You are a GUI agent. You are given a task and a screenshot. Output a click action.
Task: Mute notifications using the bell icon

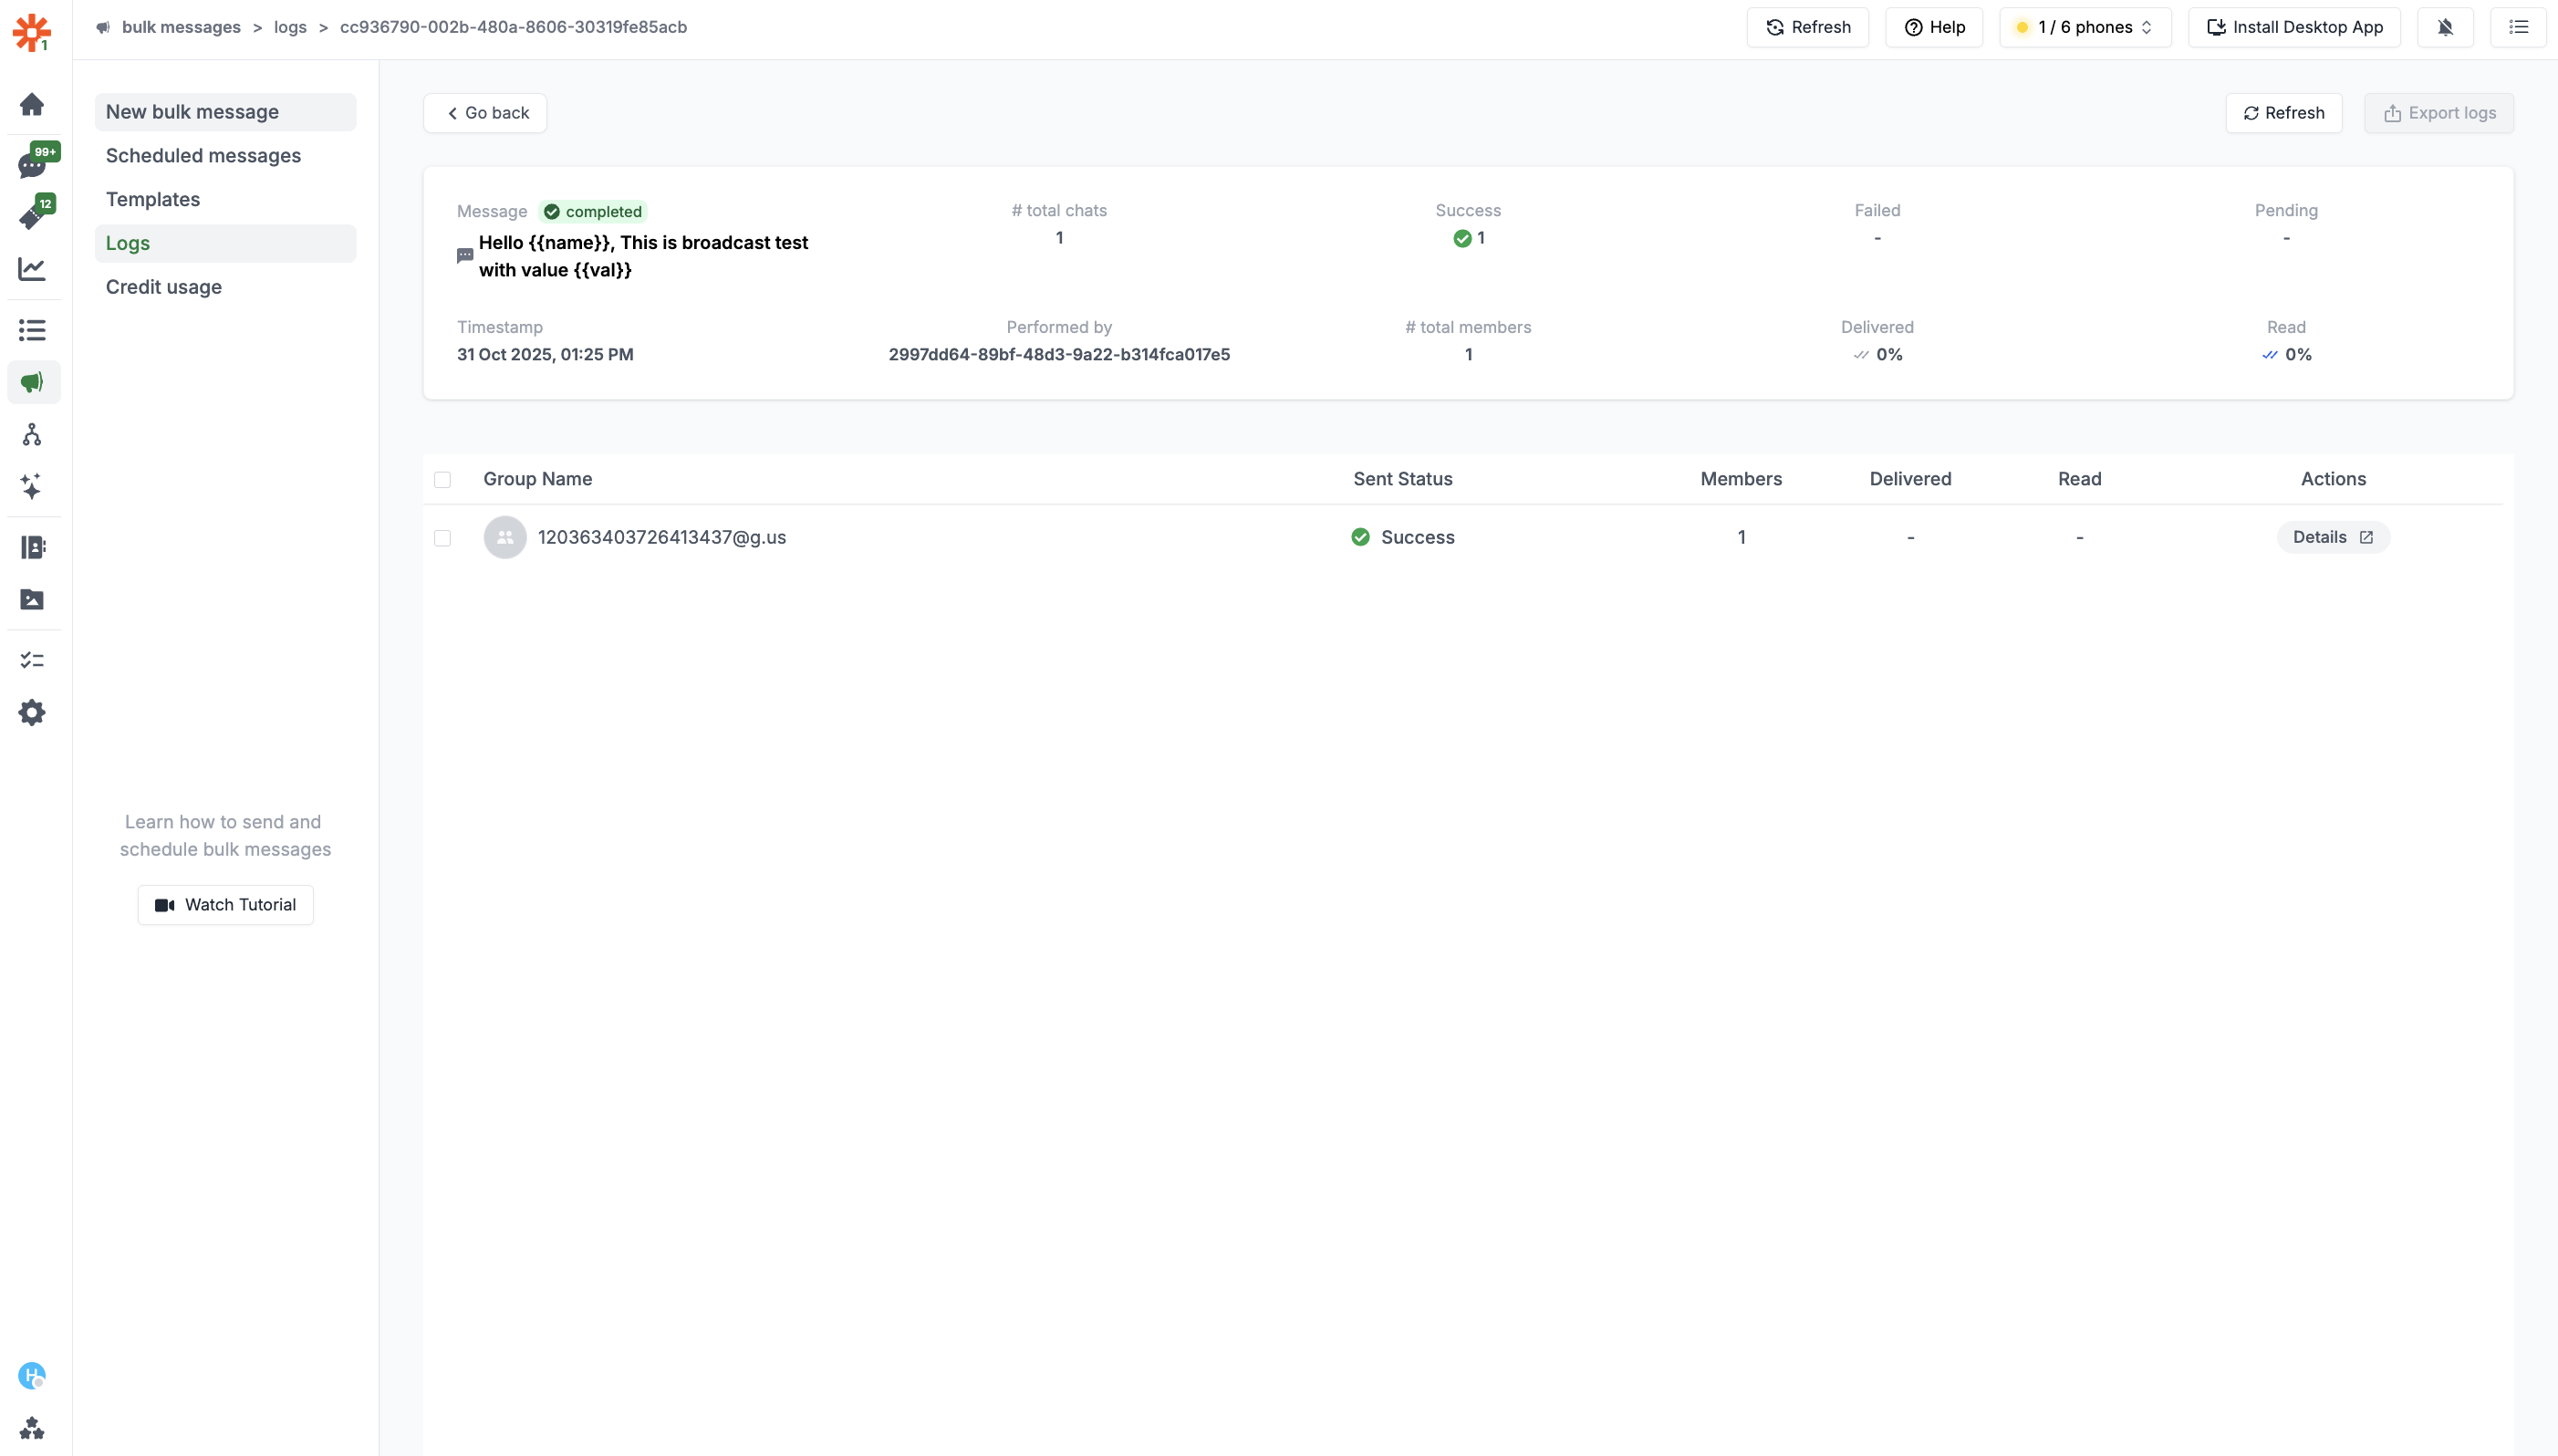pos(2445,27)
